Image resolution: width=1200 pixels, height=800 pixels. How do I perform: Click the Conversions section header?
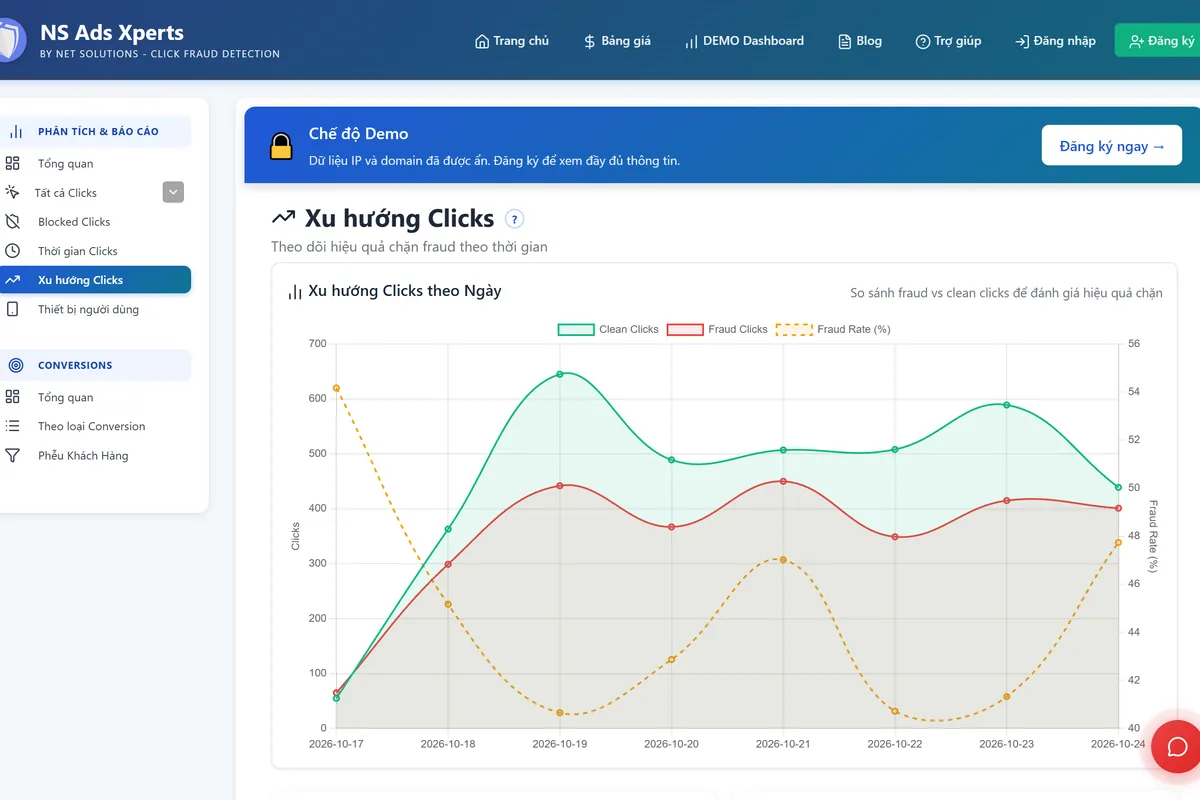pos(95,365)
